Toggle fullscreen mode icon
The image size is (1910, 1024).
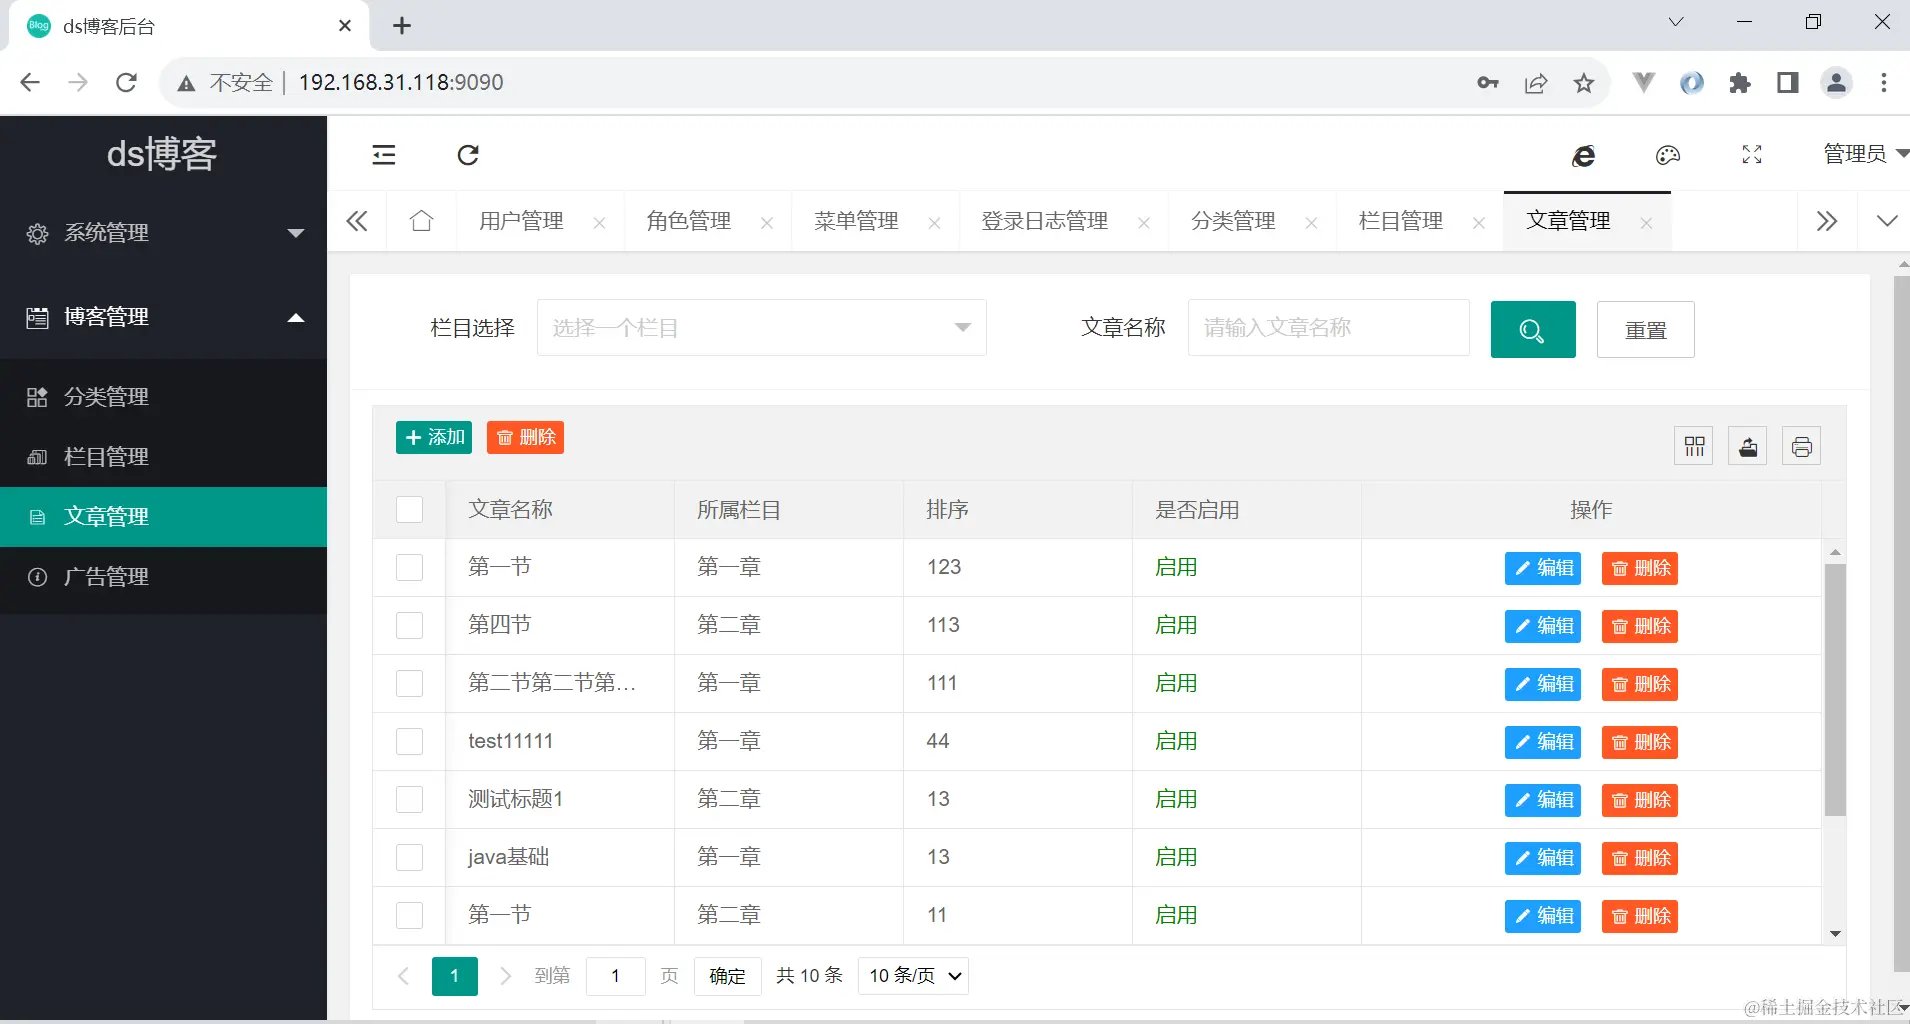pos(1752,155)
